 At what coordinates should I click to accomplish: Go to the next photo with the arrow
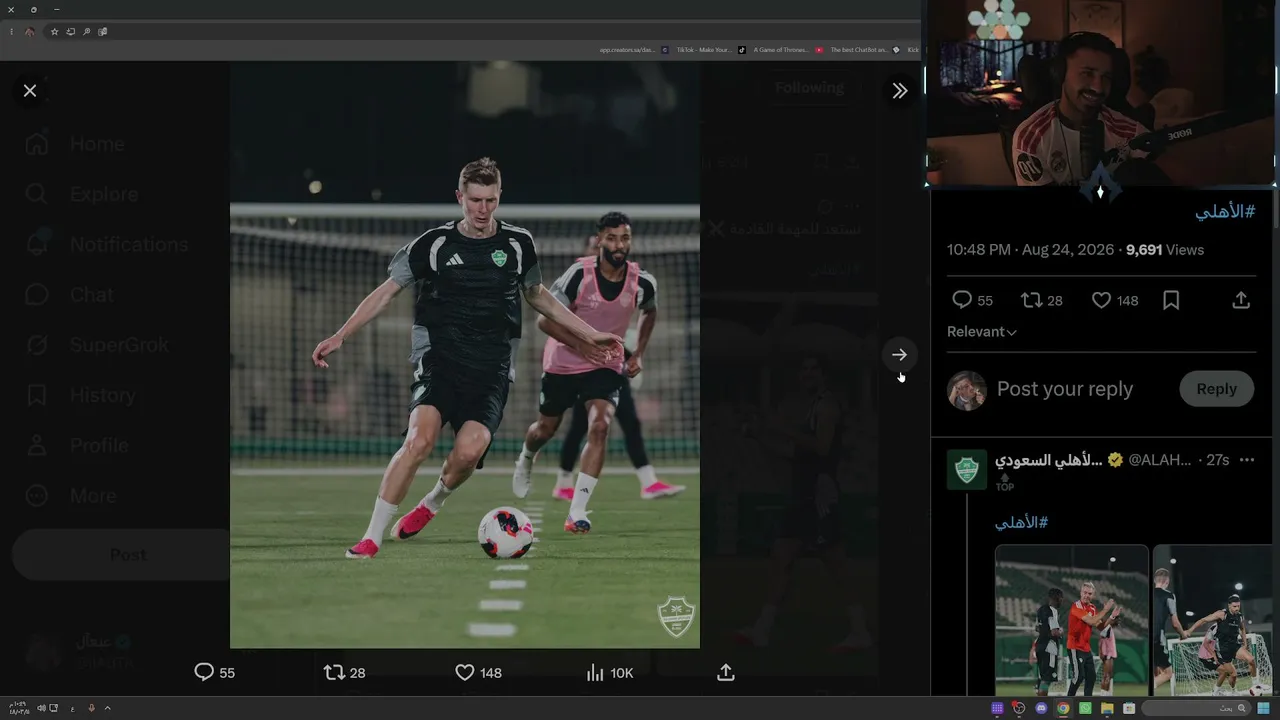coord(900,355)
